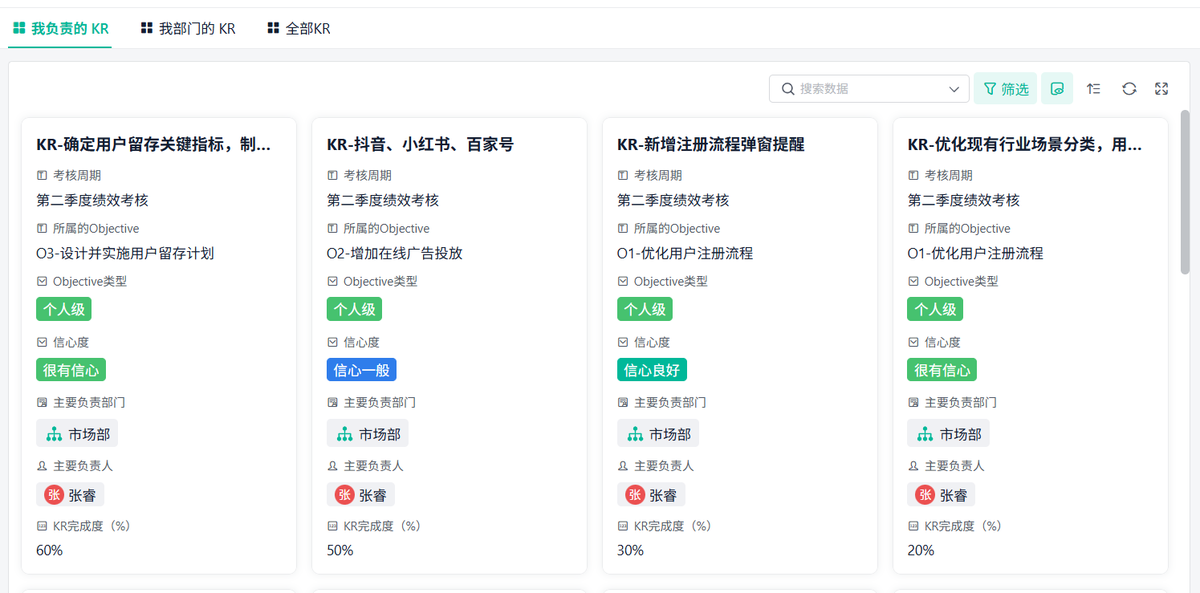Click the 市场部 department chip in third card
Viewport: 1200px width, 593px height.
point(658,434)
